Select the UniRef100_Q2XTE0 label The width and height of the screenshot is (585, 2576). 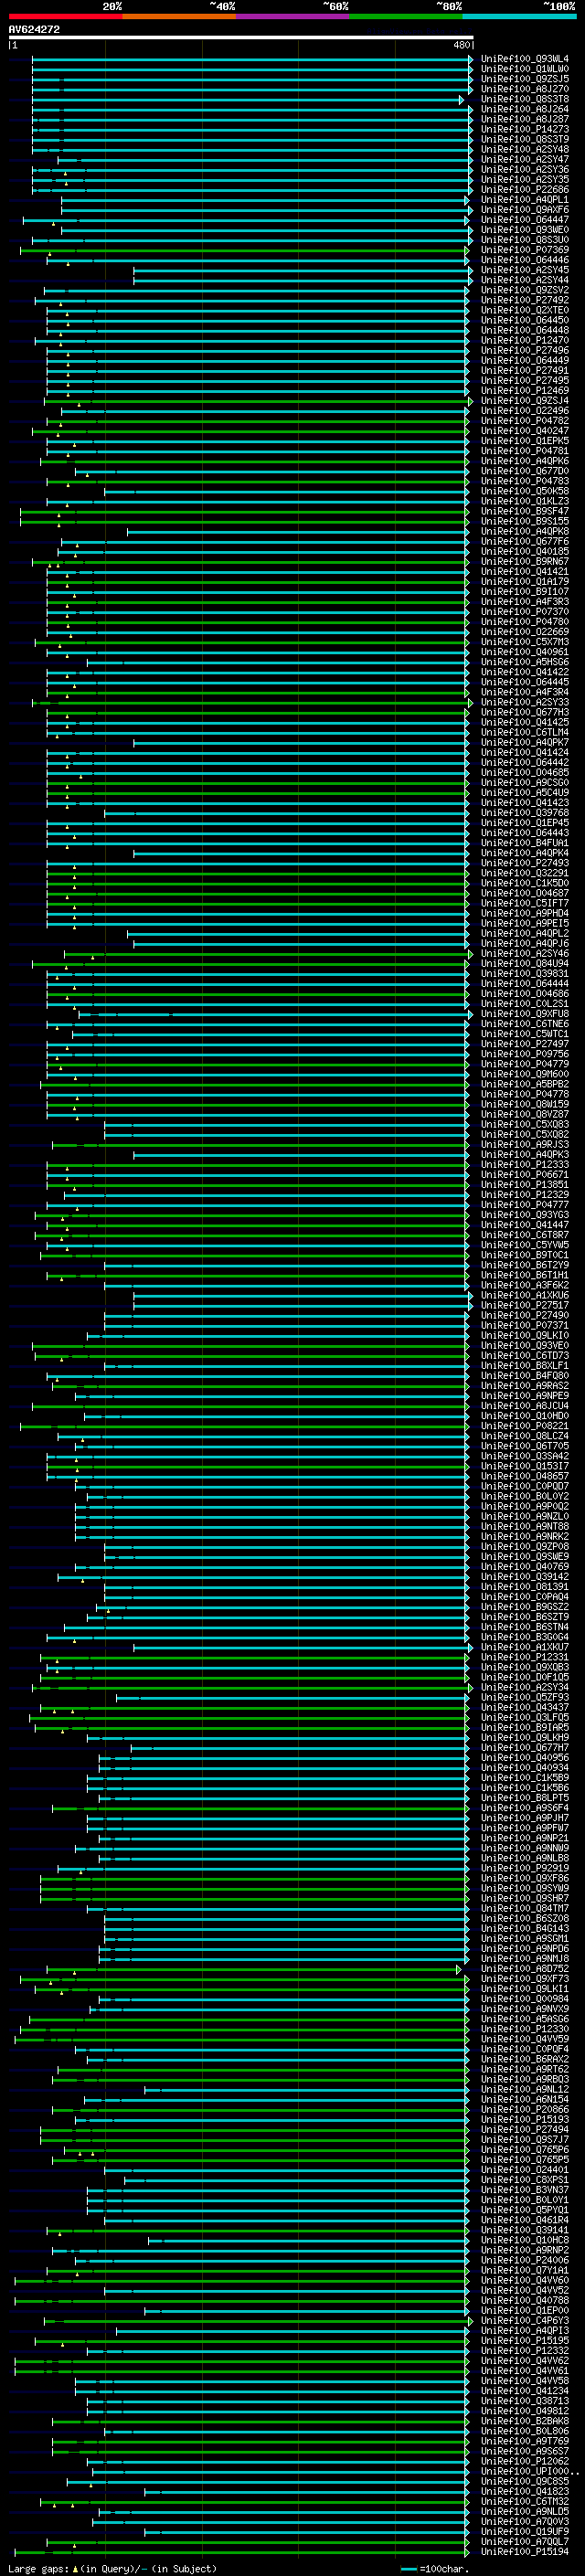pyautogui.click(x=525, y=311)
